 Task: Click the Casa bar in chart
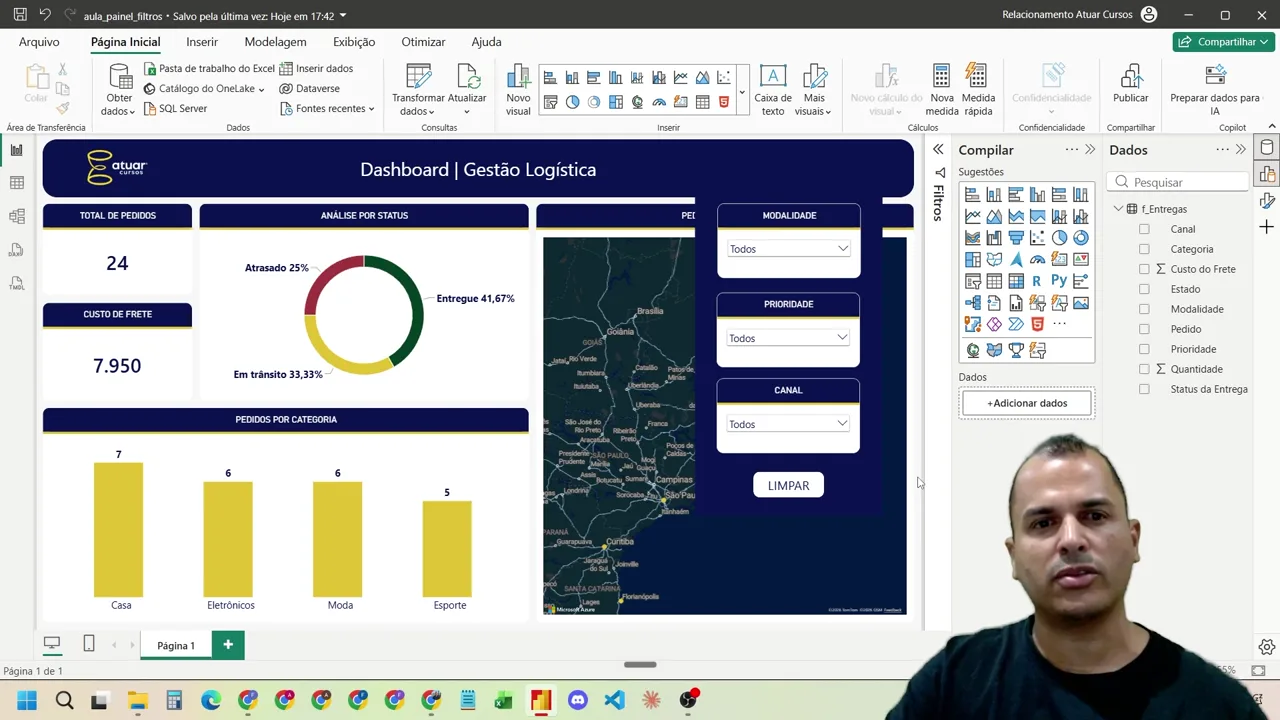pos(118,530)
